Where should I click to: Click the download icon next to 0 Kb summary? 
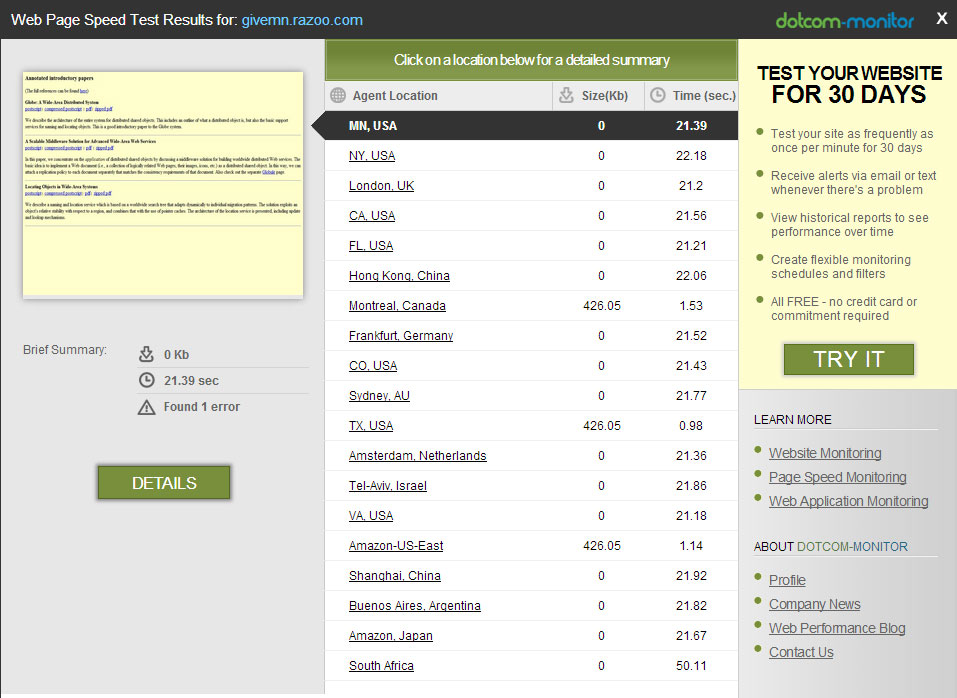pyautogui.click(x=146, y=354)
